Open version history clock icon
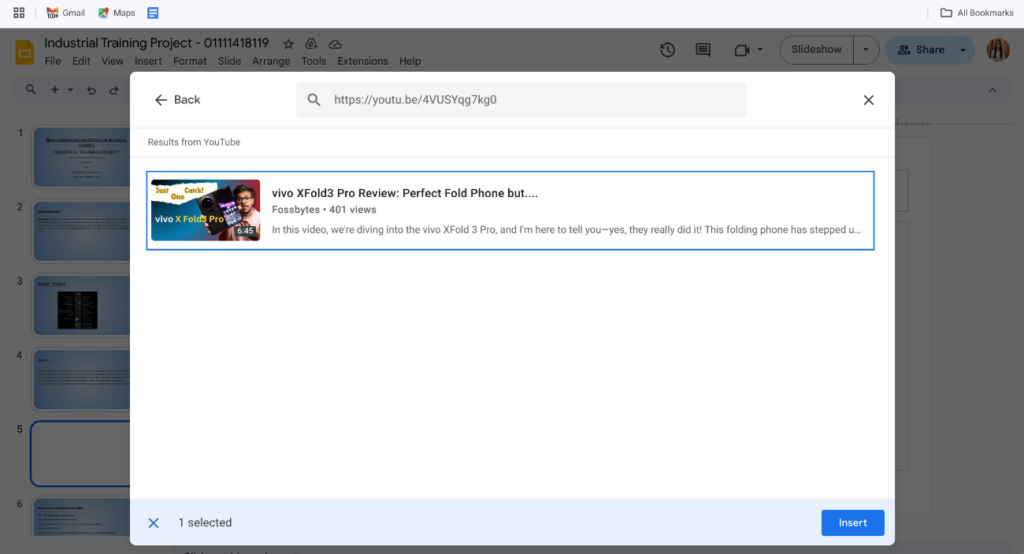Screen dimensions: 1024x554 (x=668, y=50)
